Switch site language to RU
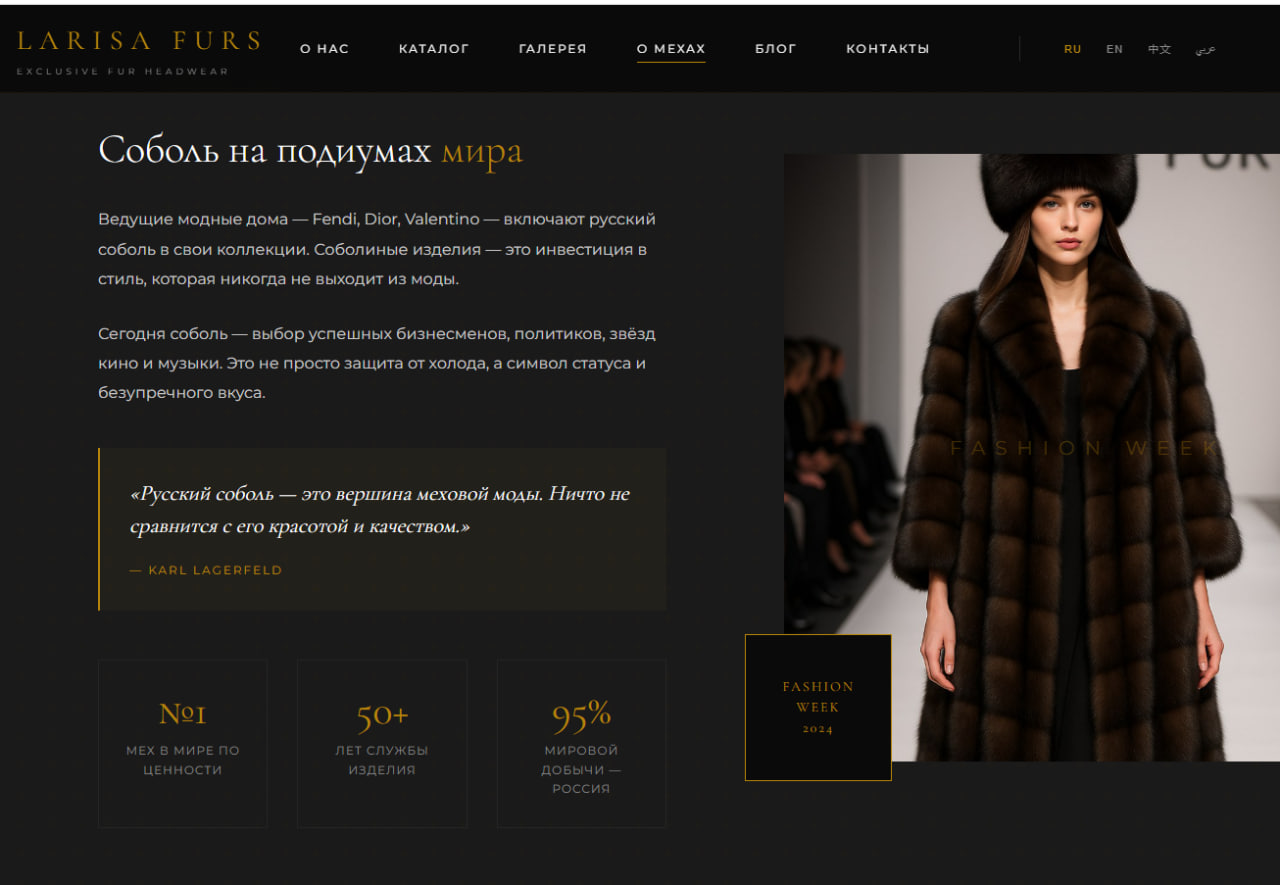 (1072, 49)
